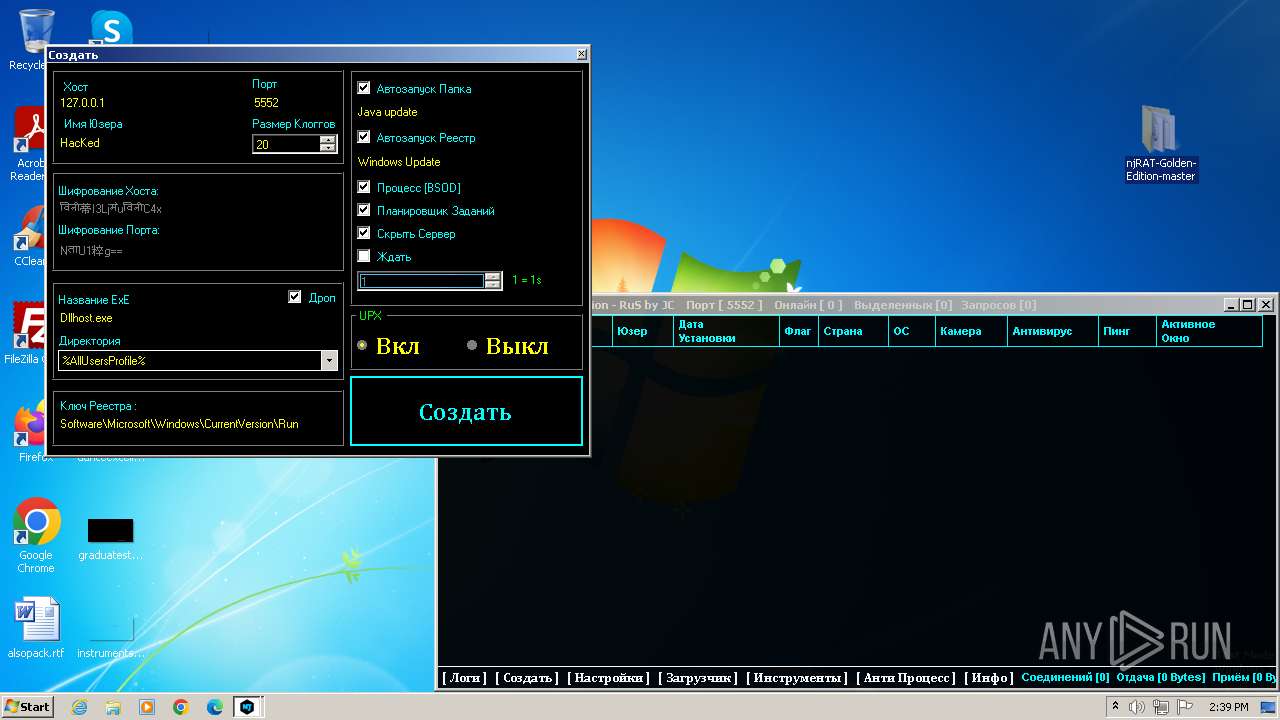Open the [ Анти Процесс ] menu

906,678
